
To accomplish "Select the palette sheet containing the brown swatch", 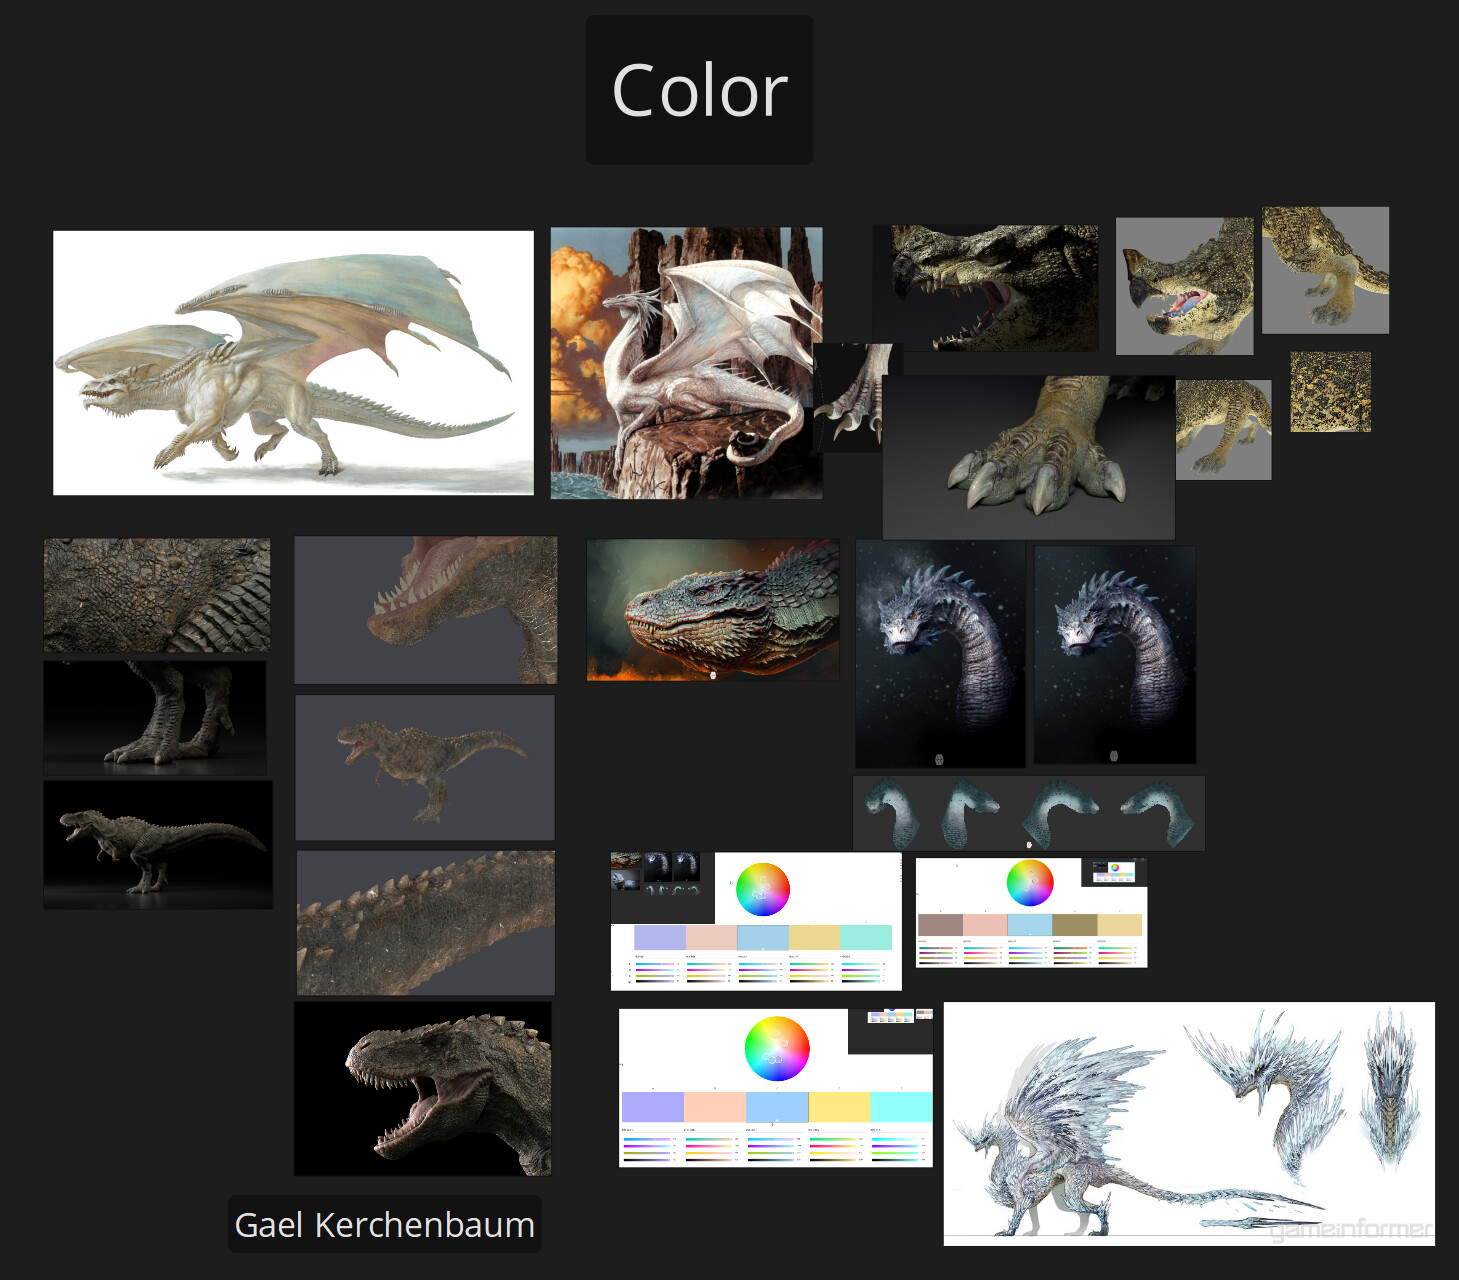I will pos(1031,912).
